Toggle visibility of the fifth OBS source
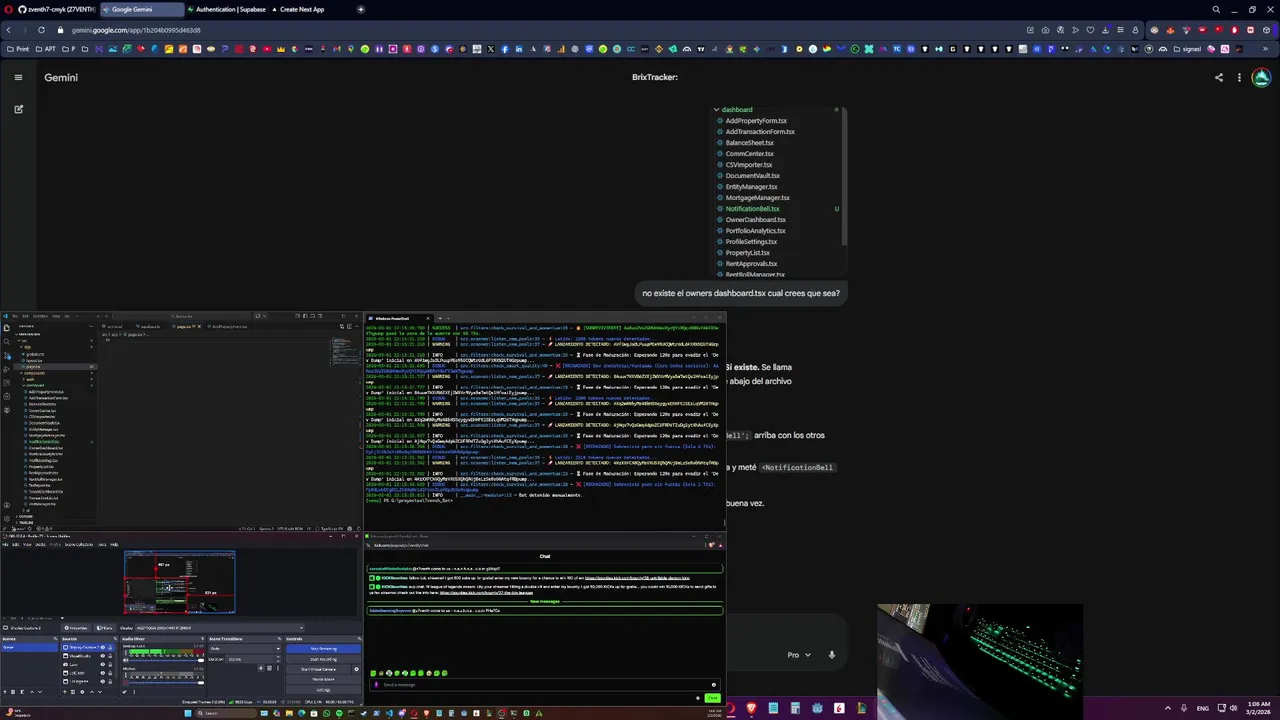This screenshot has height=720, width=1280. pyautogui.click(x=103, y=681)
